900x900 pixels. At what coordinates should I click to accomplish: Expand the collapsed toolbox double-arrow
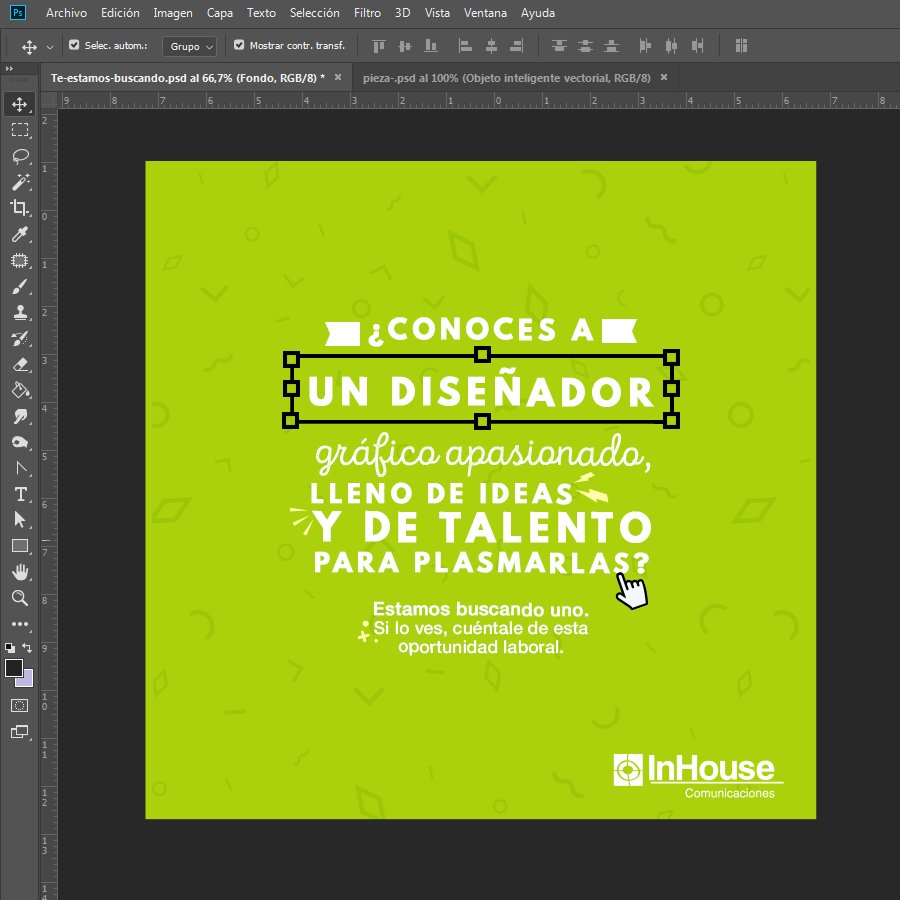[x=9, y=68]
